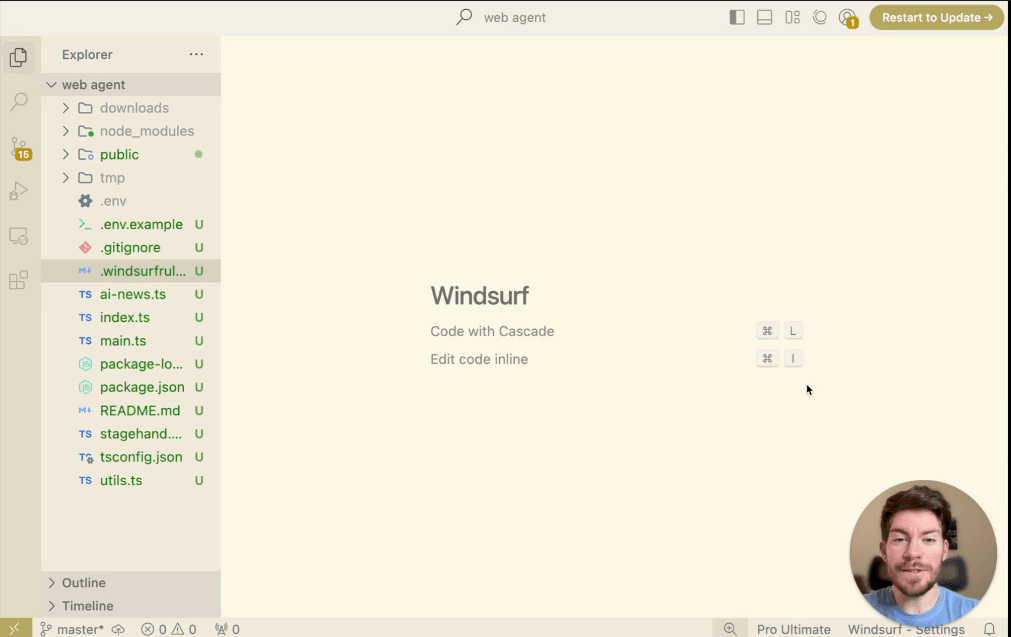Open utils.ts file
Screen dimensions: 1011x637
coord(131,480)
